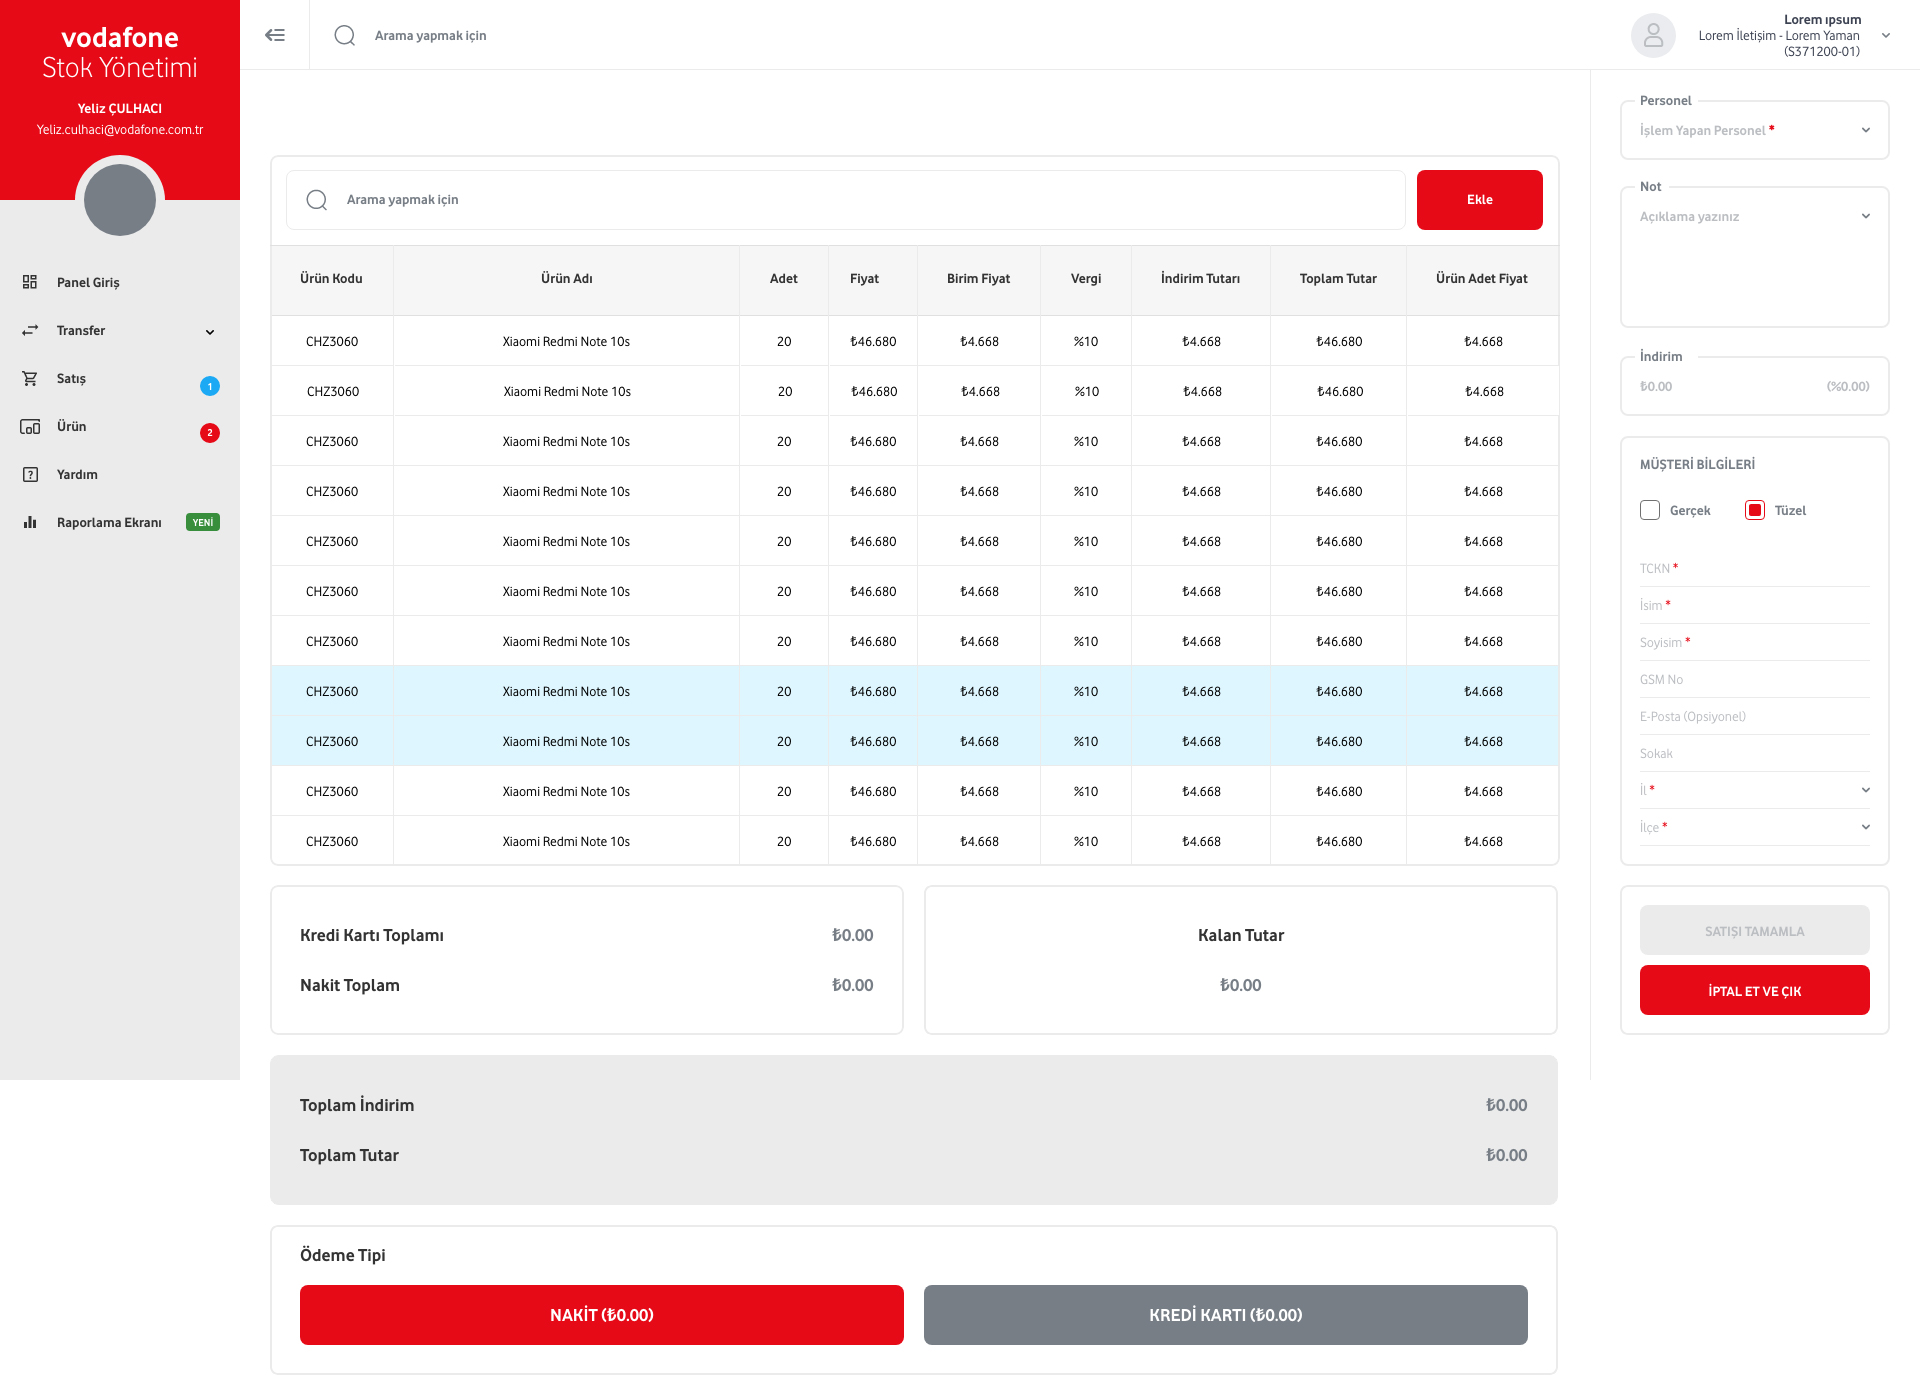Click the vodafone Stok Yönetimi logo
Screen dimensions: 1920x1375
pos(120,52)
